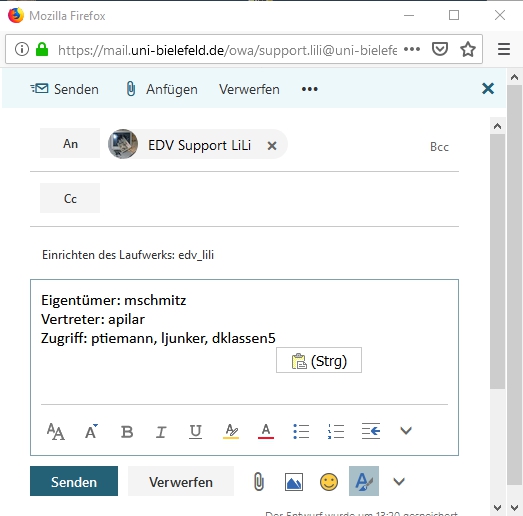
Task: Open the paste options (Strg) popup
Action: tap(319, 361)
